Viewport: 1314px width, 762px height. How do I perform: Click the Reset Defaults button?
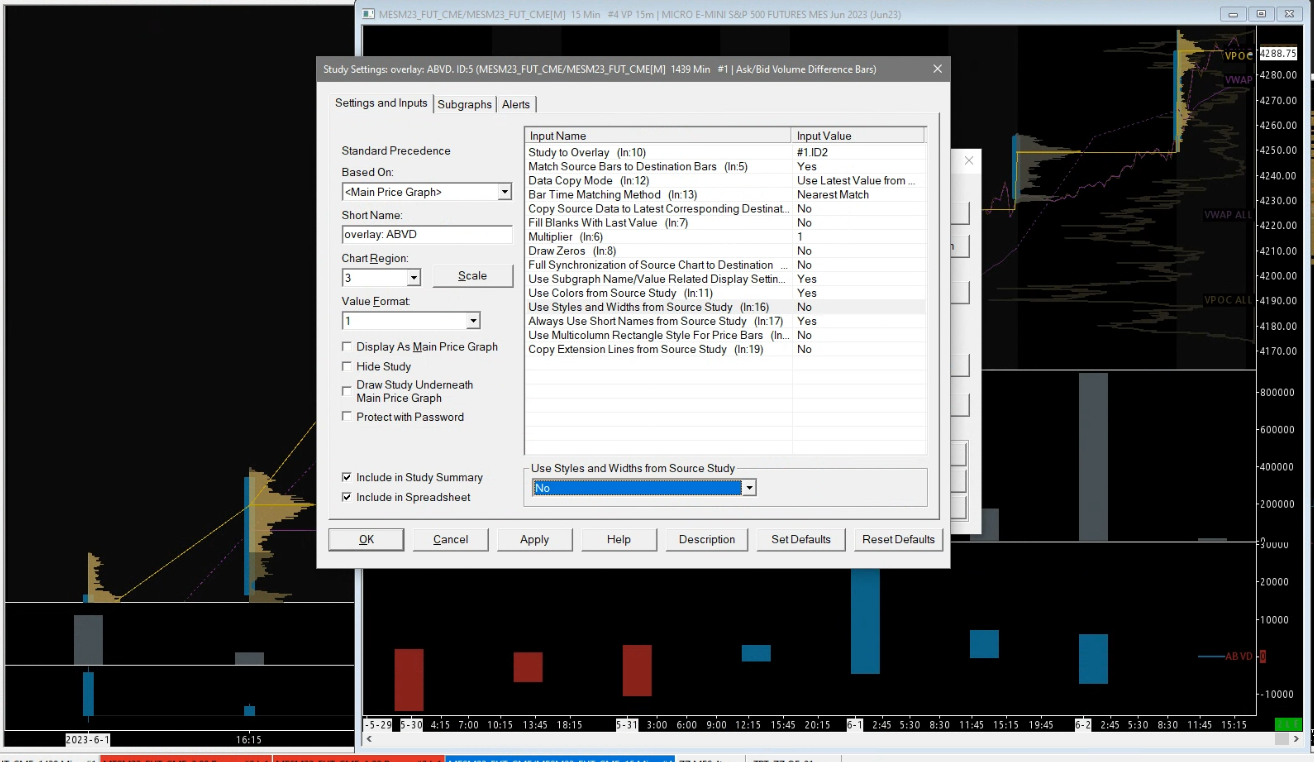pyautogui.click(x=898, y=539)
